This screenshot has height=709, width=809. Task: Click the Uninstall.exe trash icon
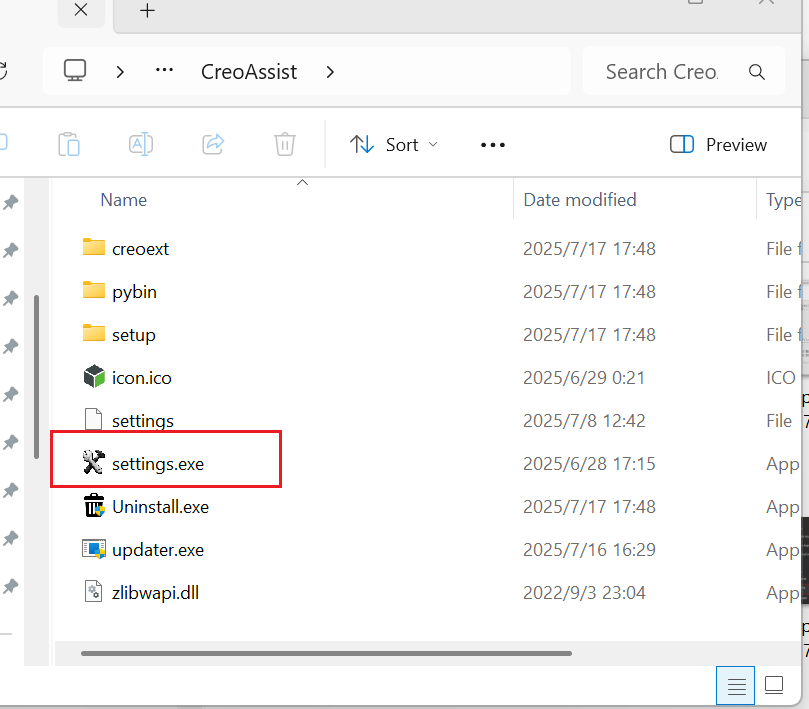94,506
